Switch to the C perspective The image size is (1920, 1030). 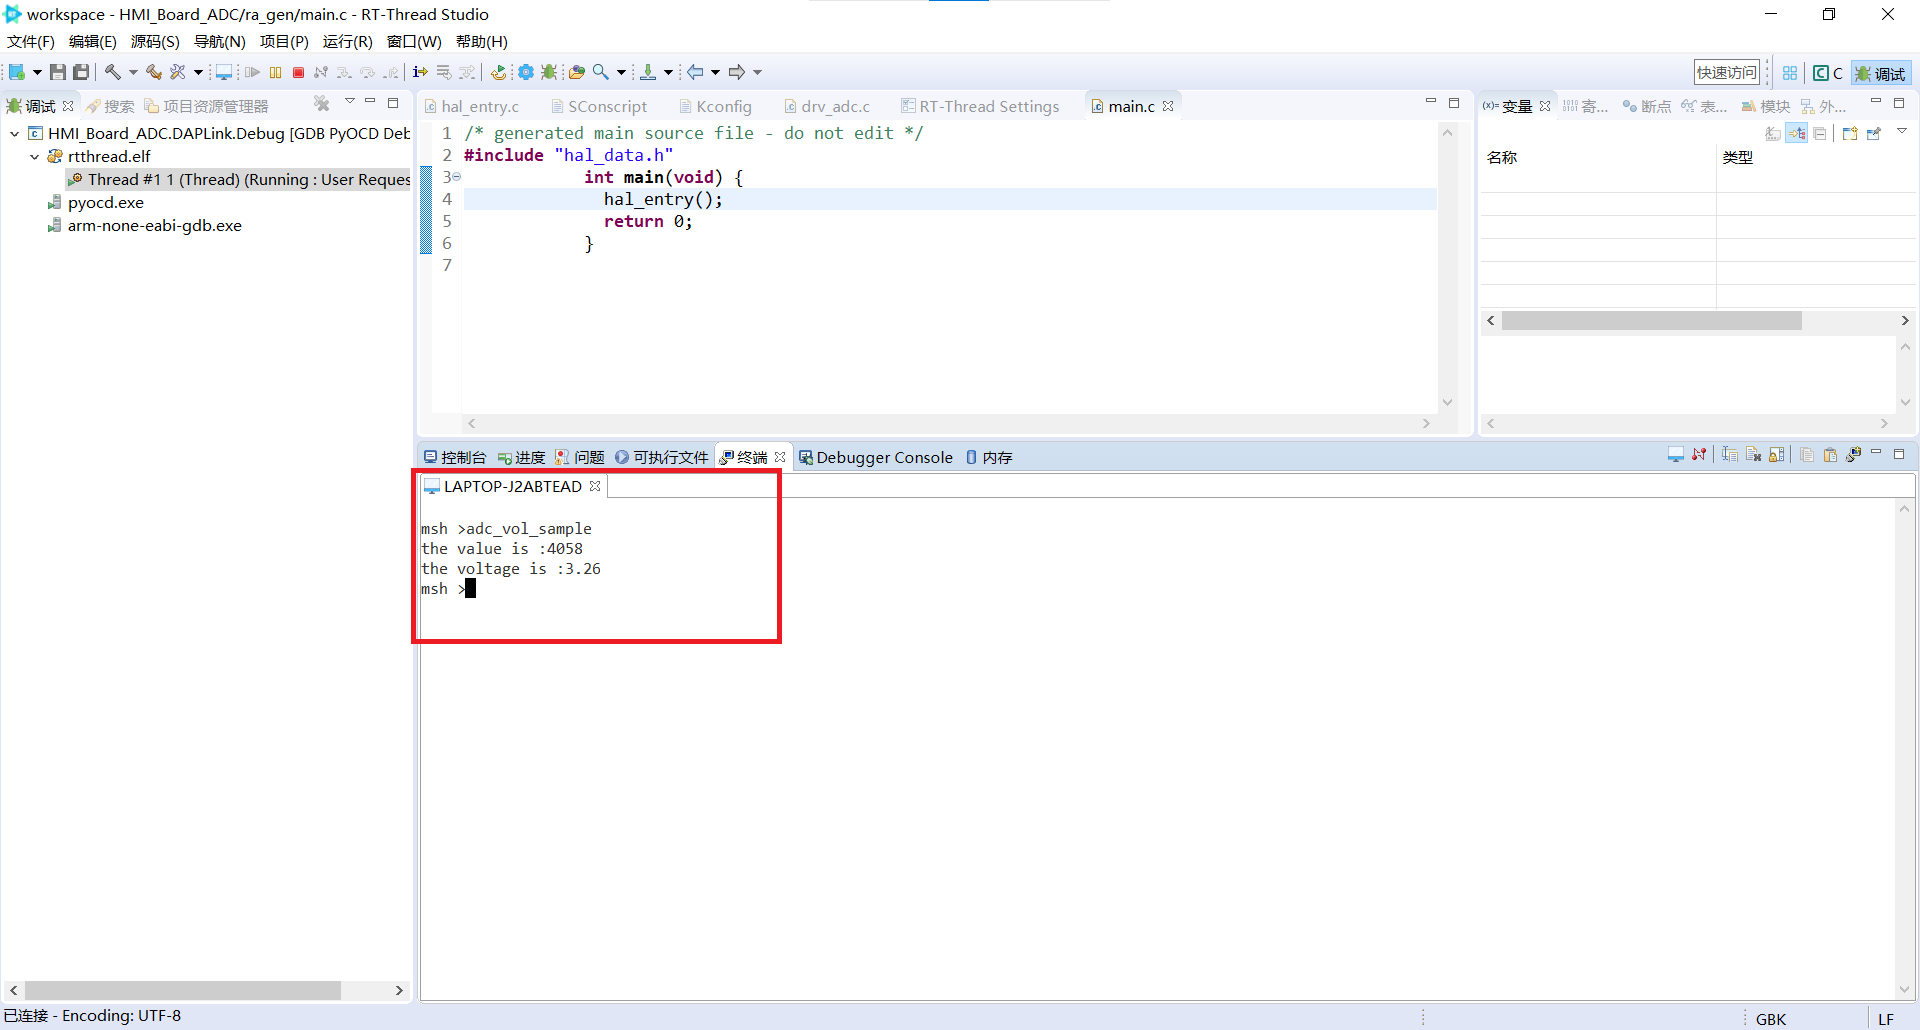point(1828,73)
